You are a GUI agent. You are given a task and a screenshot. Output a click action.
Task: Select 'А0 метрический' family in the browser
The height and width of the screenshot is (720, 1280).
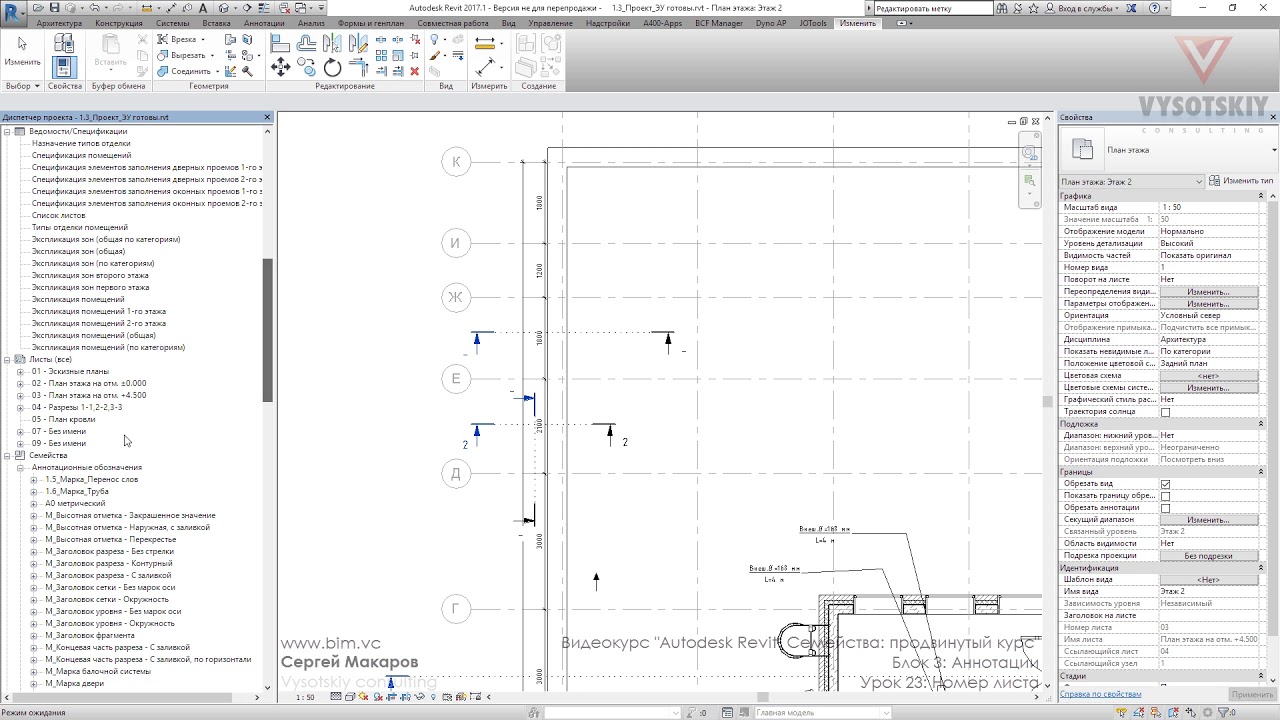pyautogui.click(x=75, y=503)
